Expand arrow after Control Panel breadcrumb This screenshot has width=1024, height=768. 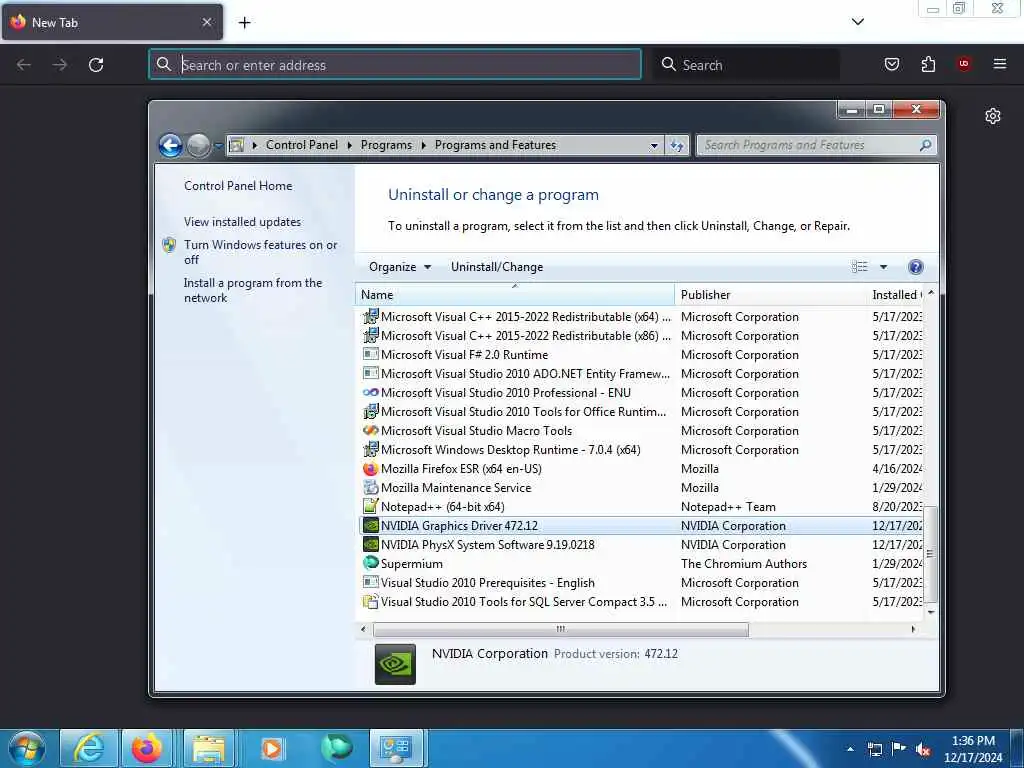pyautogui.click(x=349, y=146)
